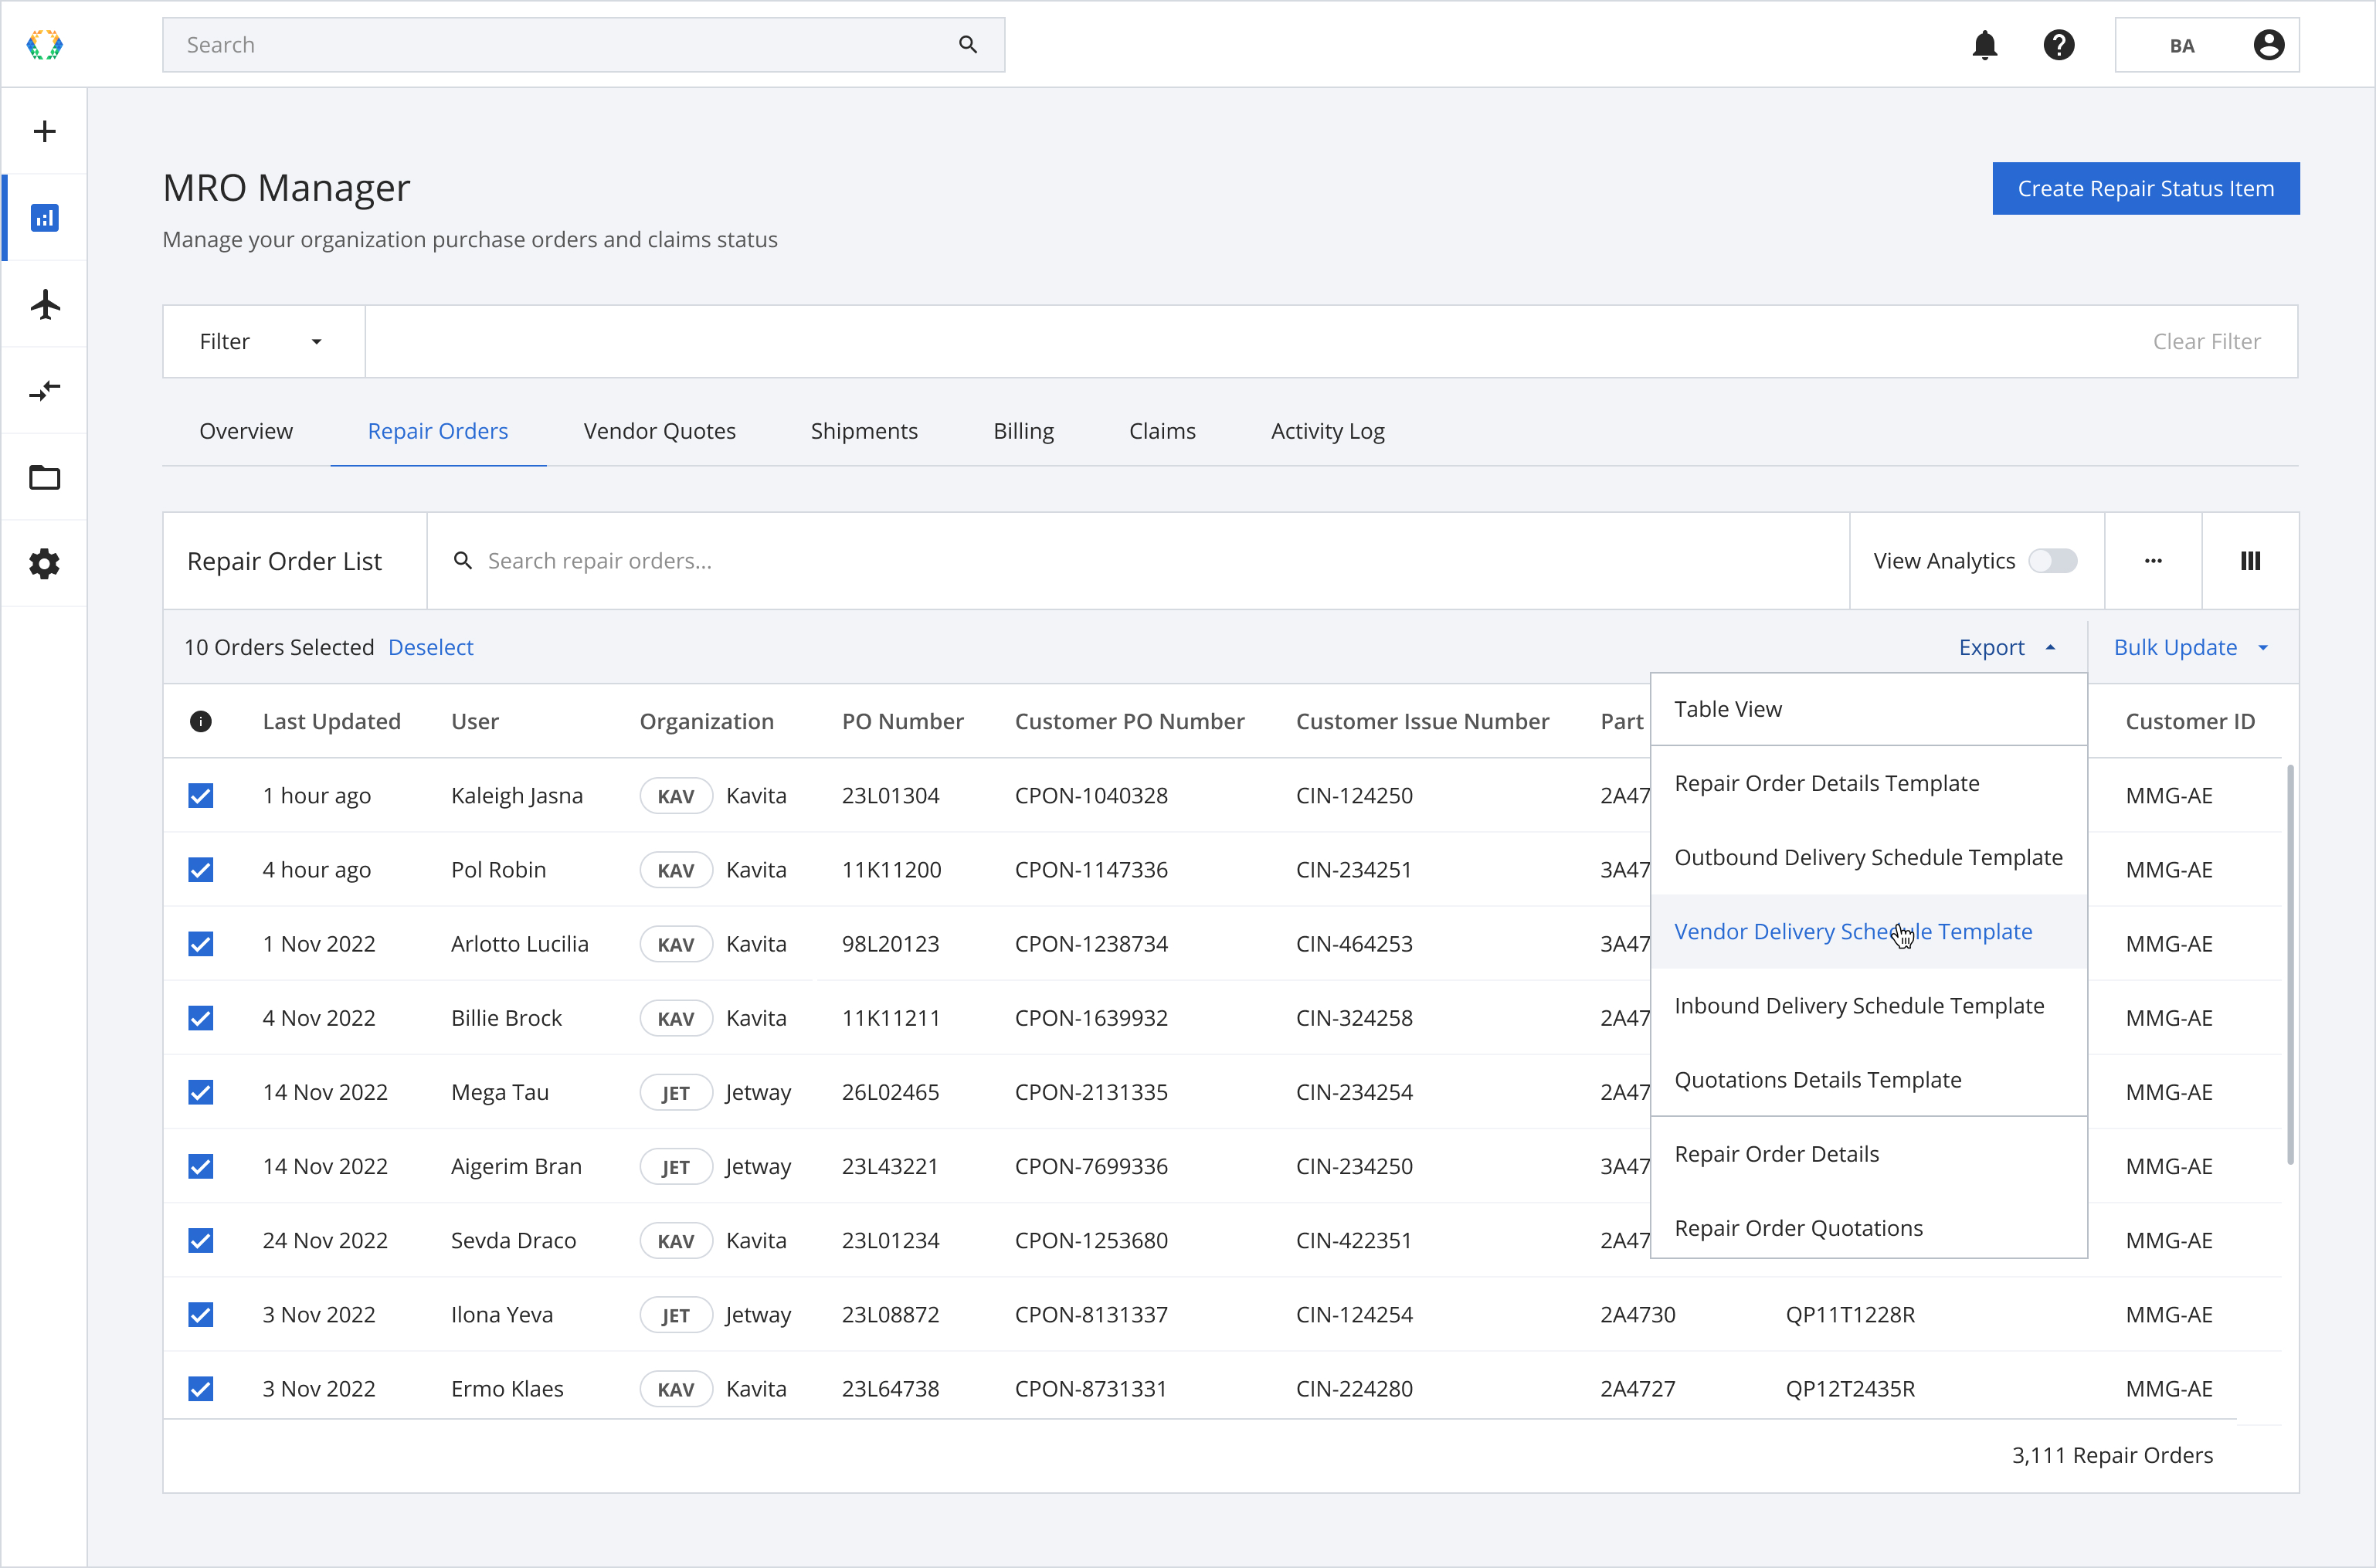Uncheck the Billie Brock row checkbox
The height and width of the screenshot is (1568, 2376).
click(200, 1018)
